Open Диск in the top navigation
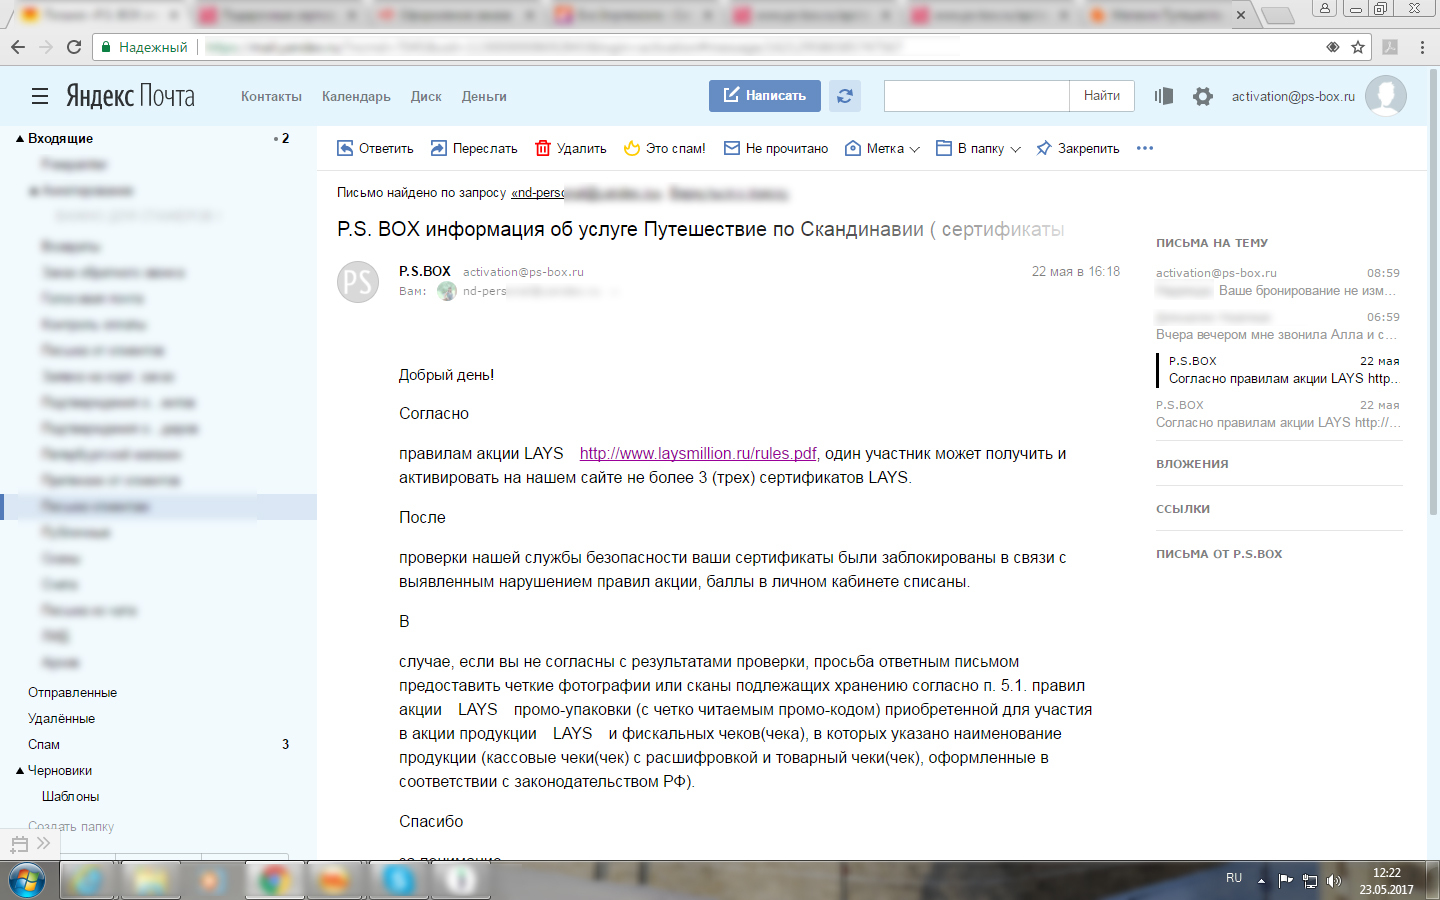This screenshot has height=900, width=1440. point(426,97)
